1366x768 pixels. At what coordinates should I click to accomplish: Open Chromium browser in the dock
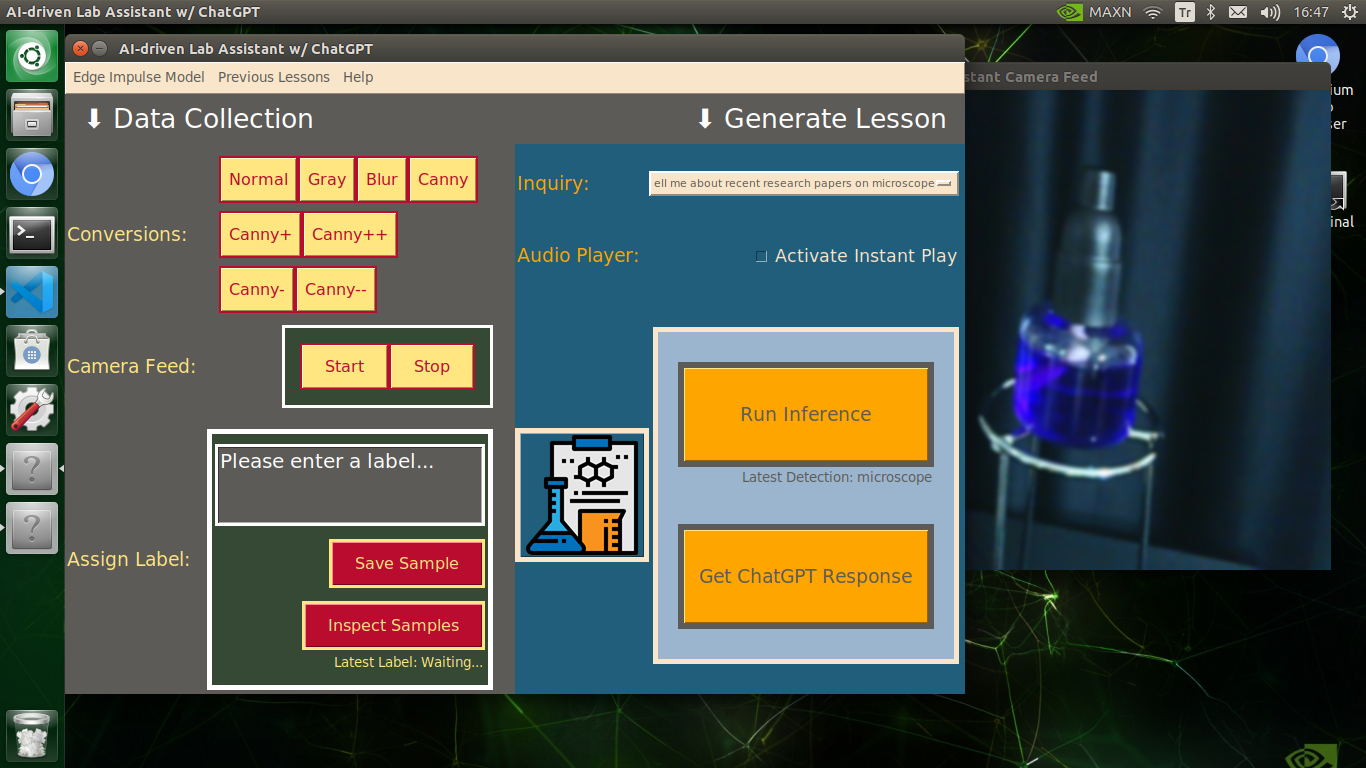coord(32,174)
